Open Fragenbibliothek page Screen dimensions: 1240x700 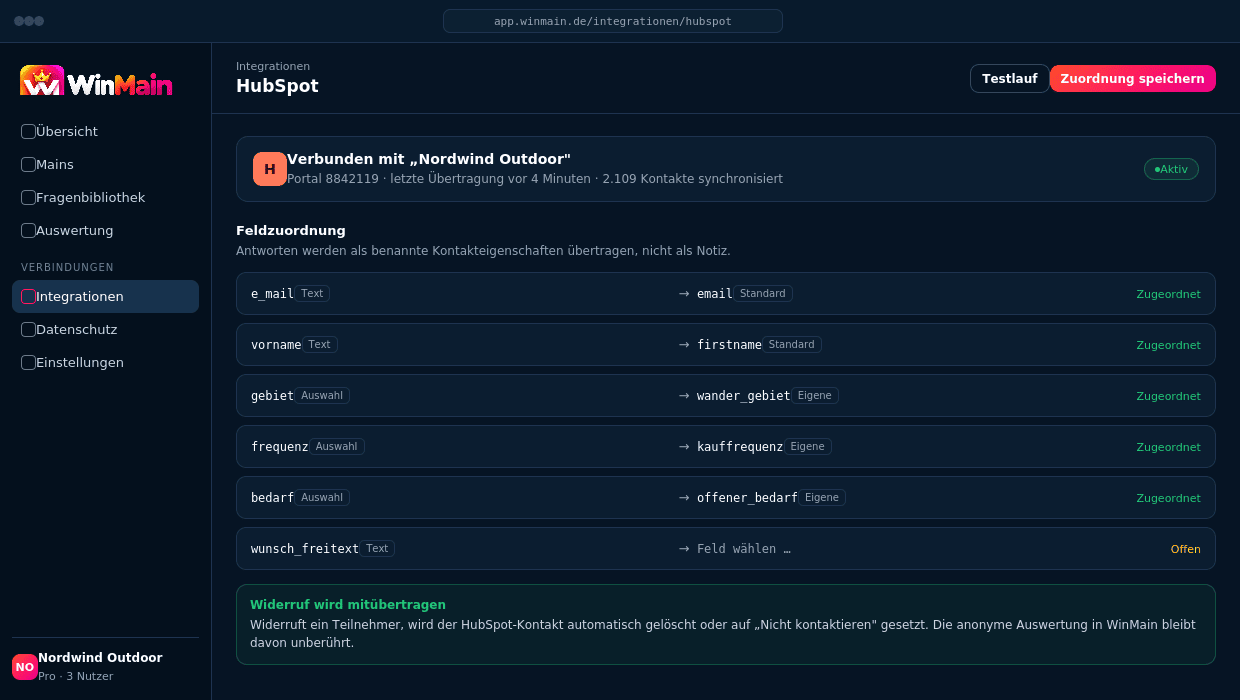point(105,197)
